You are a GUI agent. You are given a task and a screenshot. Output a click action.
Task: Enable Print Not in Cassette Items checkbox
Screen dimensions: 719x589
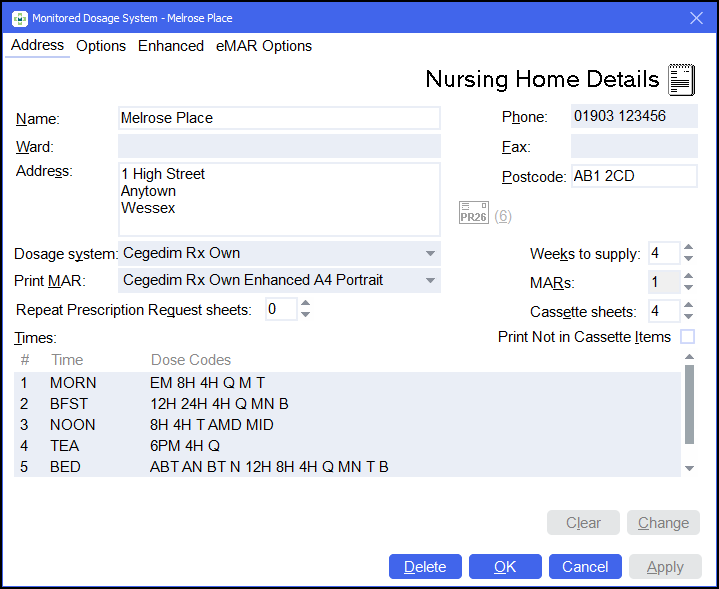coord(687,337)
